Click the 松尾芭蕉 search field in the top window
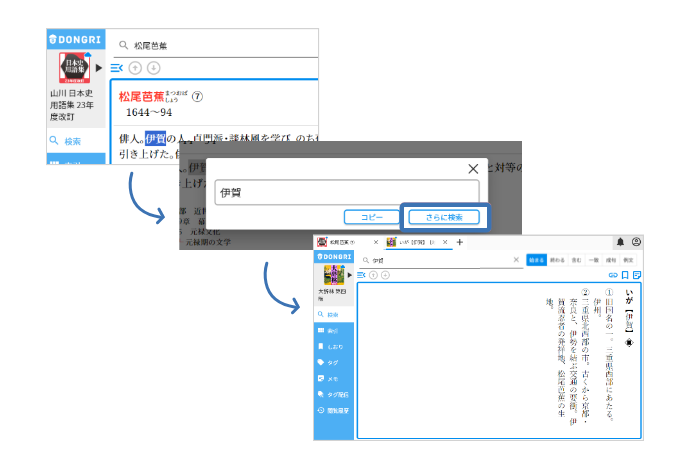685x468 pixels. point(216,45)
